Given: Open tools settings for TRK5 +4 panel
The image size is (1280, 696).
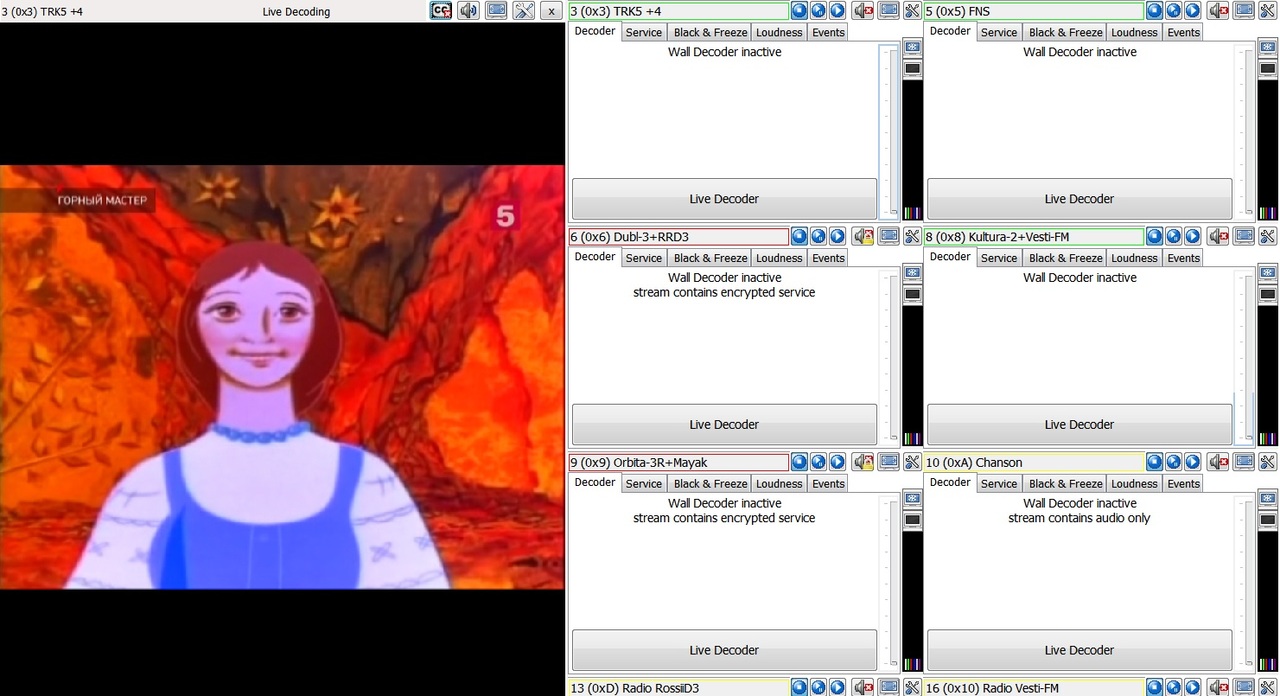Looking at the screenshot, I should (912, 11).
